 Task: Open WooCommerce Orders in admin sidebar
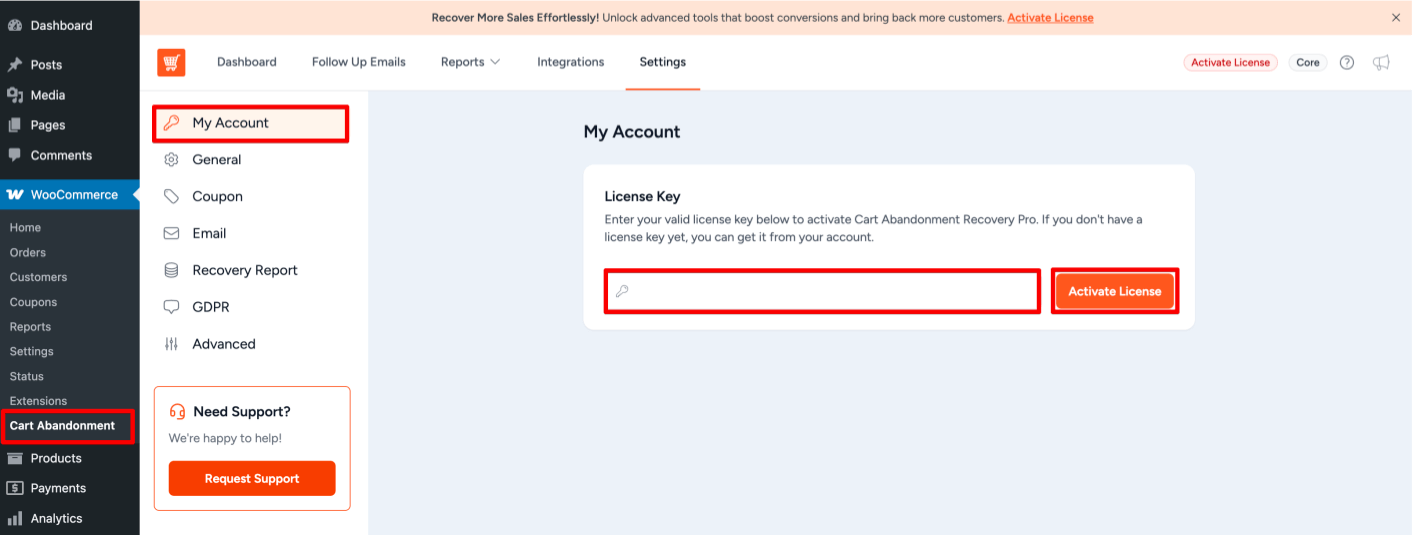[28, 253]
